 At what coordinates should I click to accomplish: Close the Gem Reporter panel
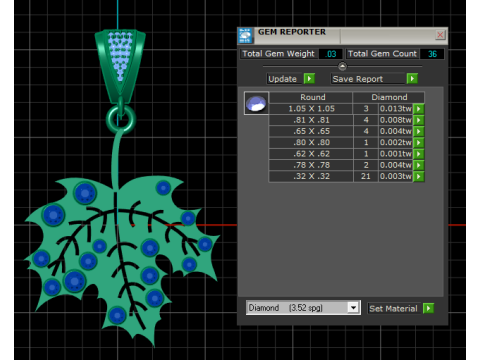440,35
